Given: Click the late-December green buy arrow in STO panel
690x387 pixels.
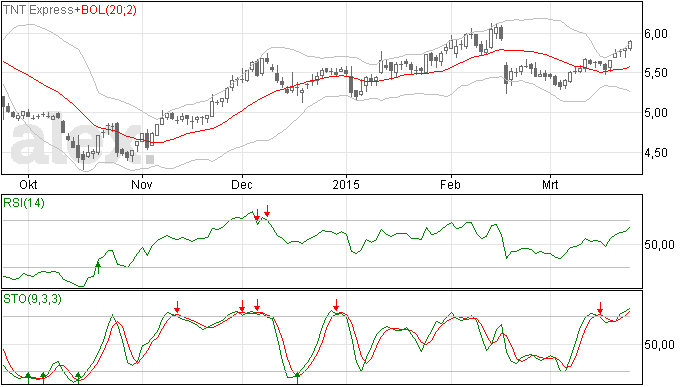Looking at the screenshot, I should pyautogui.click(x=297, y=378).
